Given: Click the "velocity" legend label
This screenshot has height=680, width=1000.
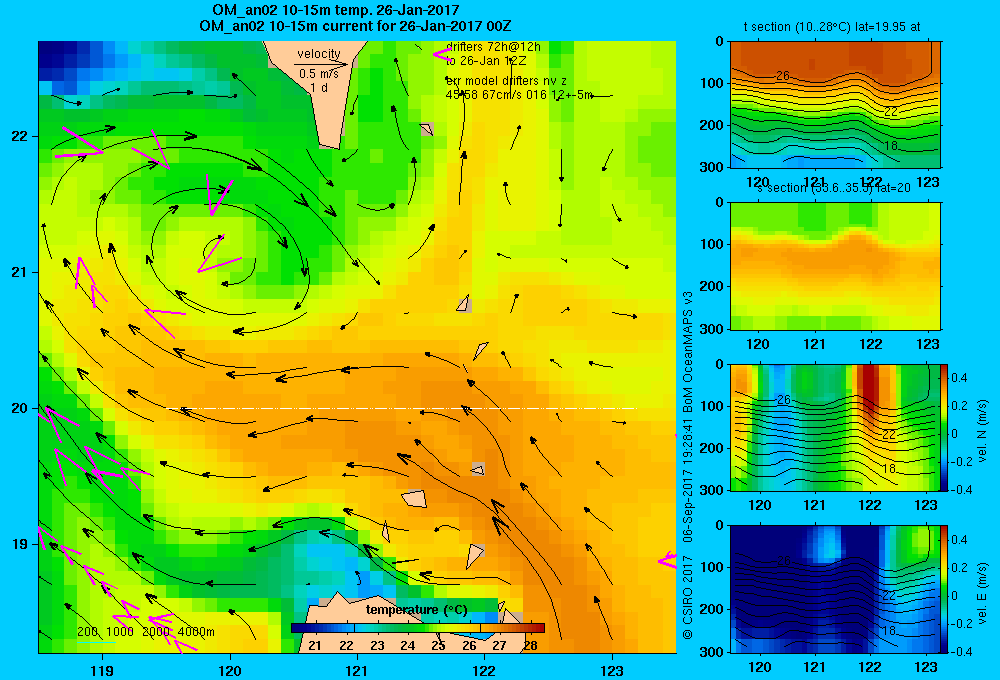Looking at the screenshot, I should [319, 54].
